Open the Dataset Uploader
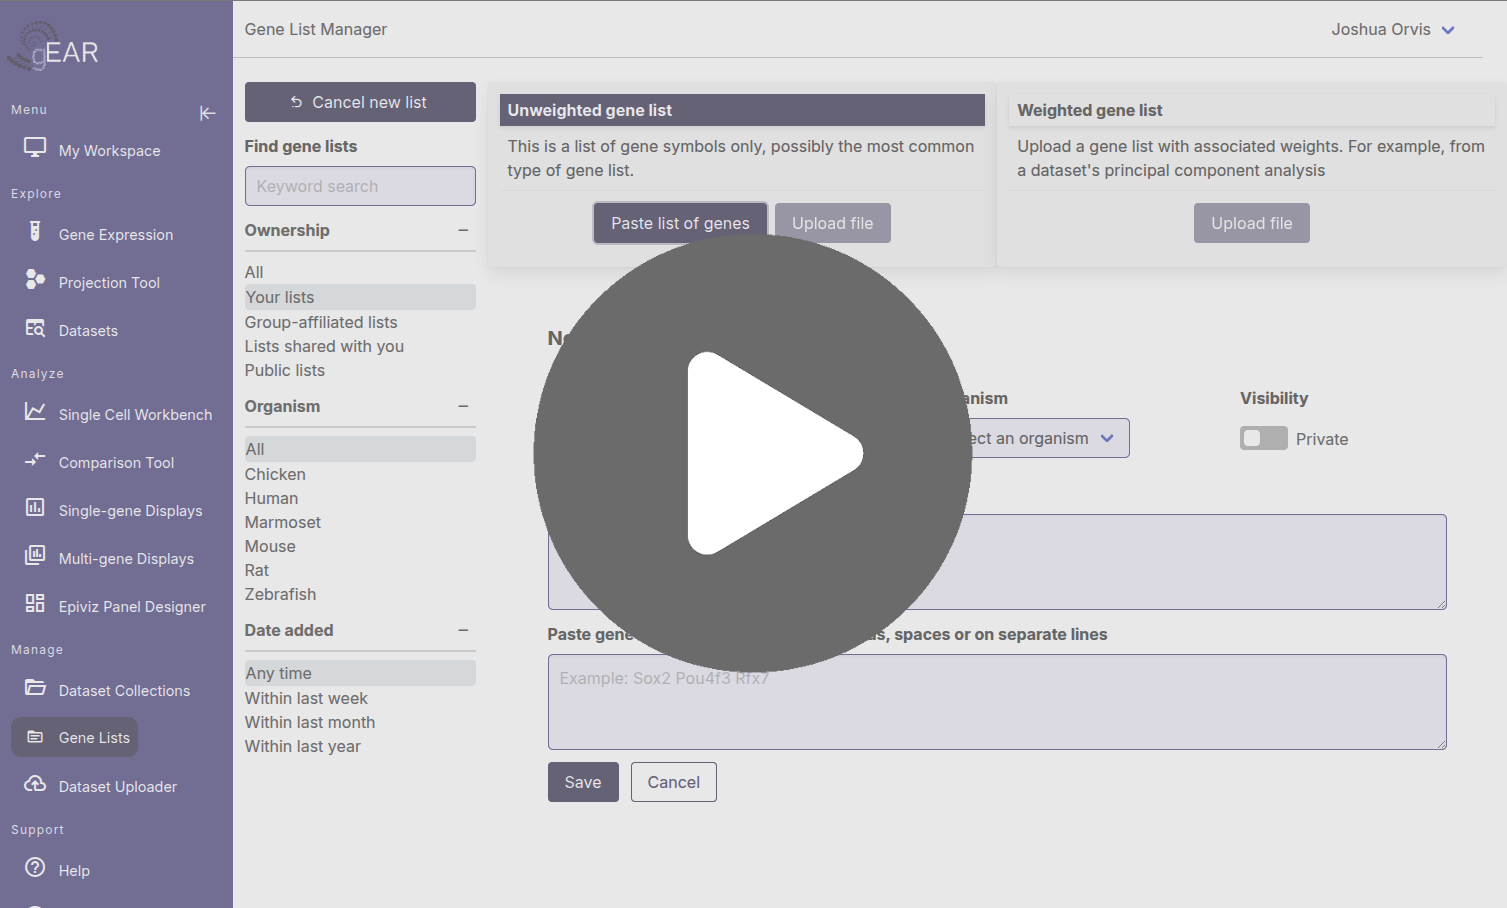1507x908 pixels. pos(116,786)
